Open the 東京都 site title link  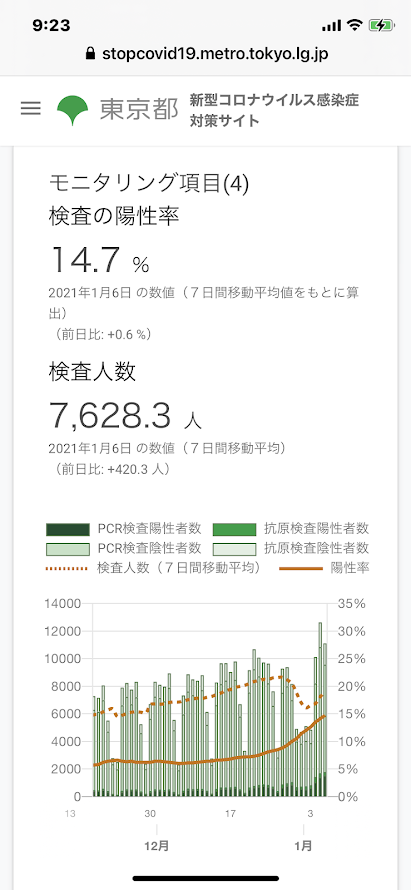139,110
